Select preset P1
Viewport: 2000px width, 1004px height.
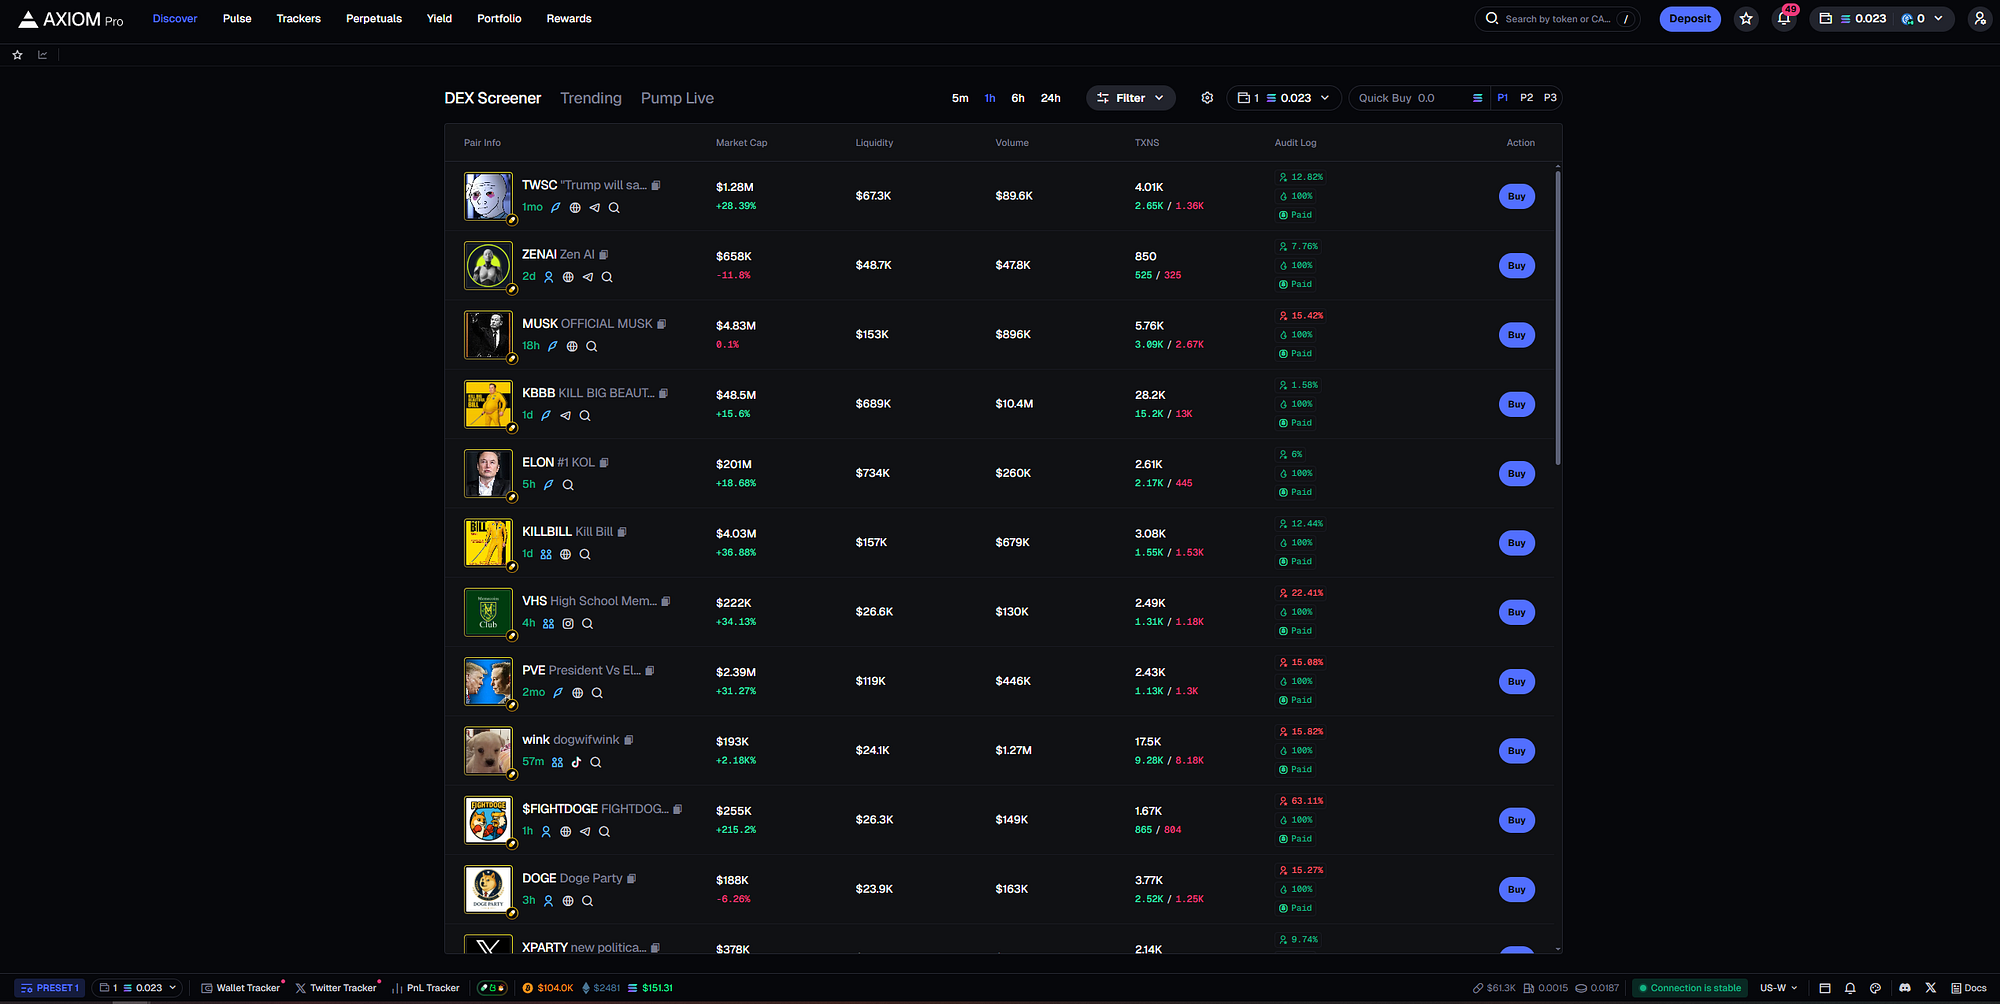click(x=1502, y=98)
